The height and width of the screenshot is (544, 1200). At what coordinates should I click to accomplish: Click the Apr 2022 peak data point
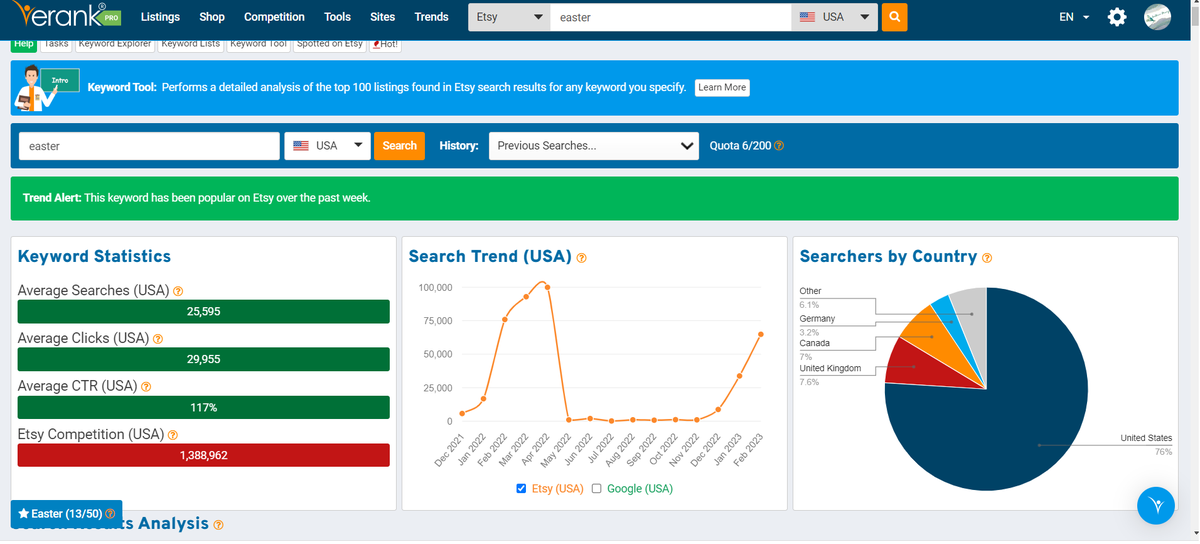pos(547,287)
